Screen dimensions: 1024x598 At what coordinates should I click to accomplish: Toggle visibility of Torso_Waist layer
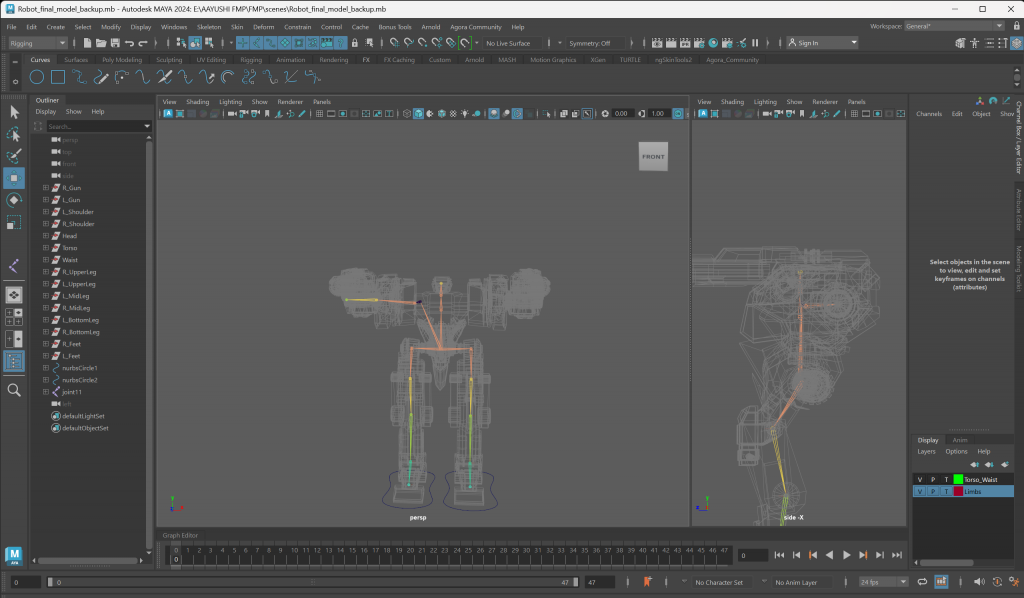(919, 479)
